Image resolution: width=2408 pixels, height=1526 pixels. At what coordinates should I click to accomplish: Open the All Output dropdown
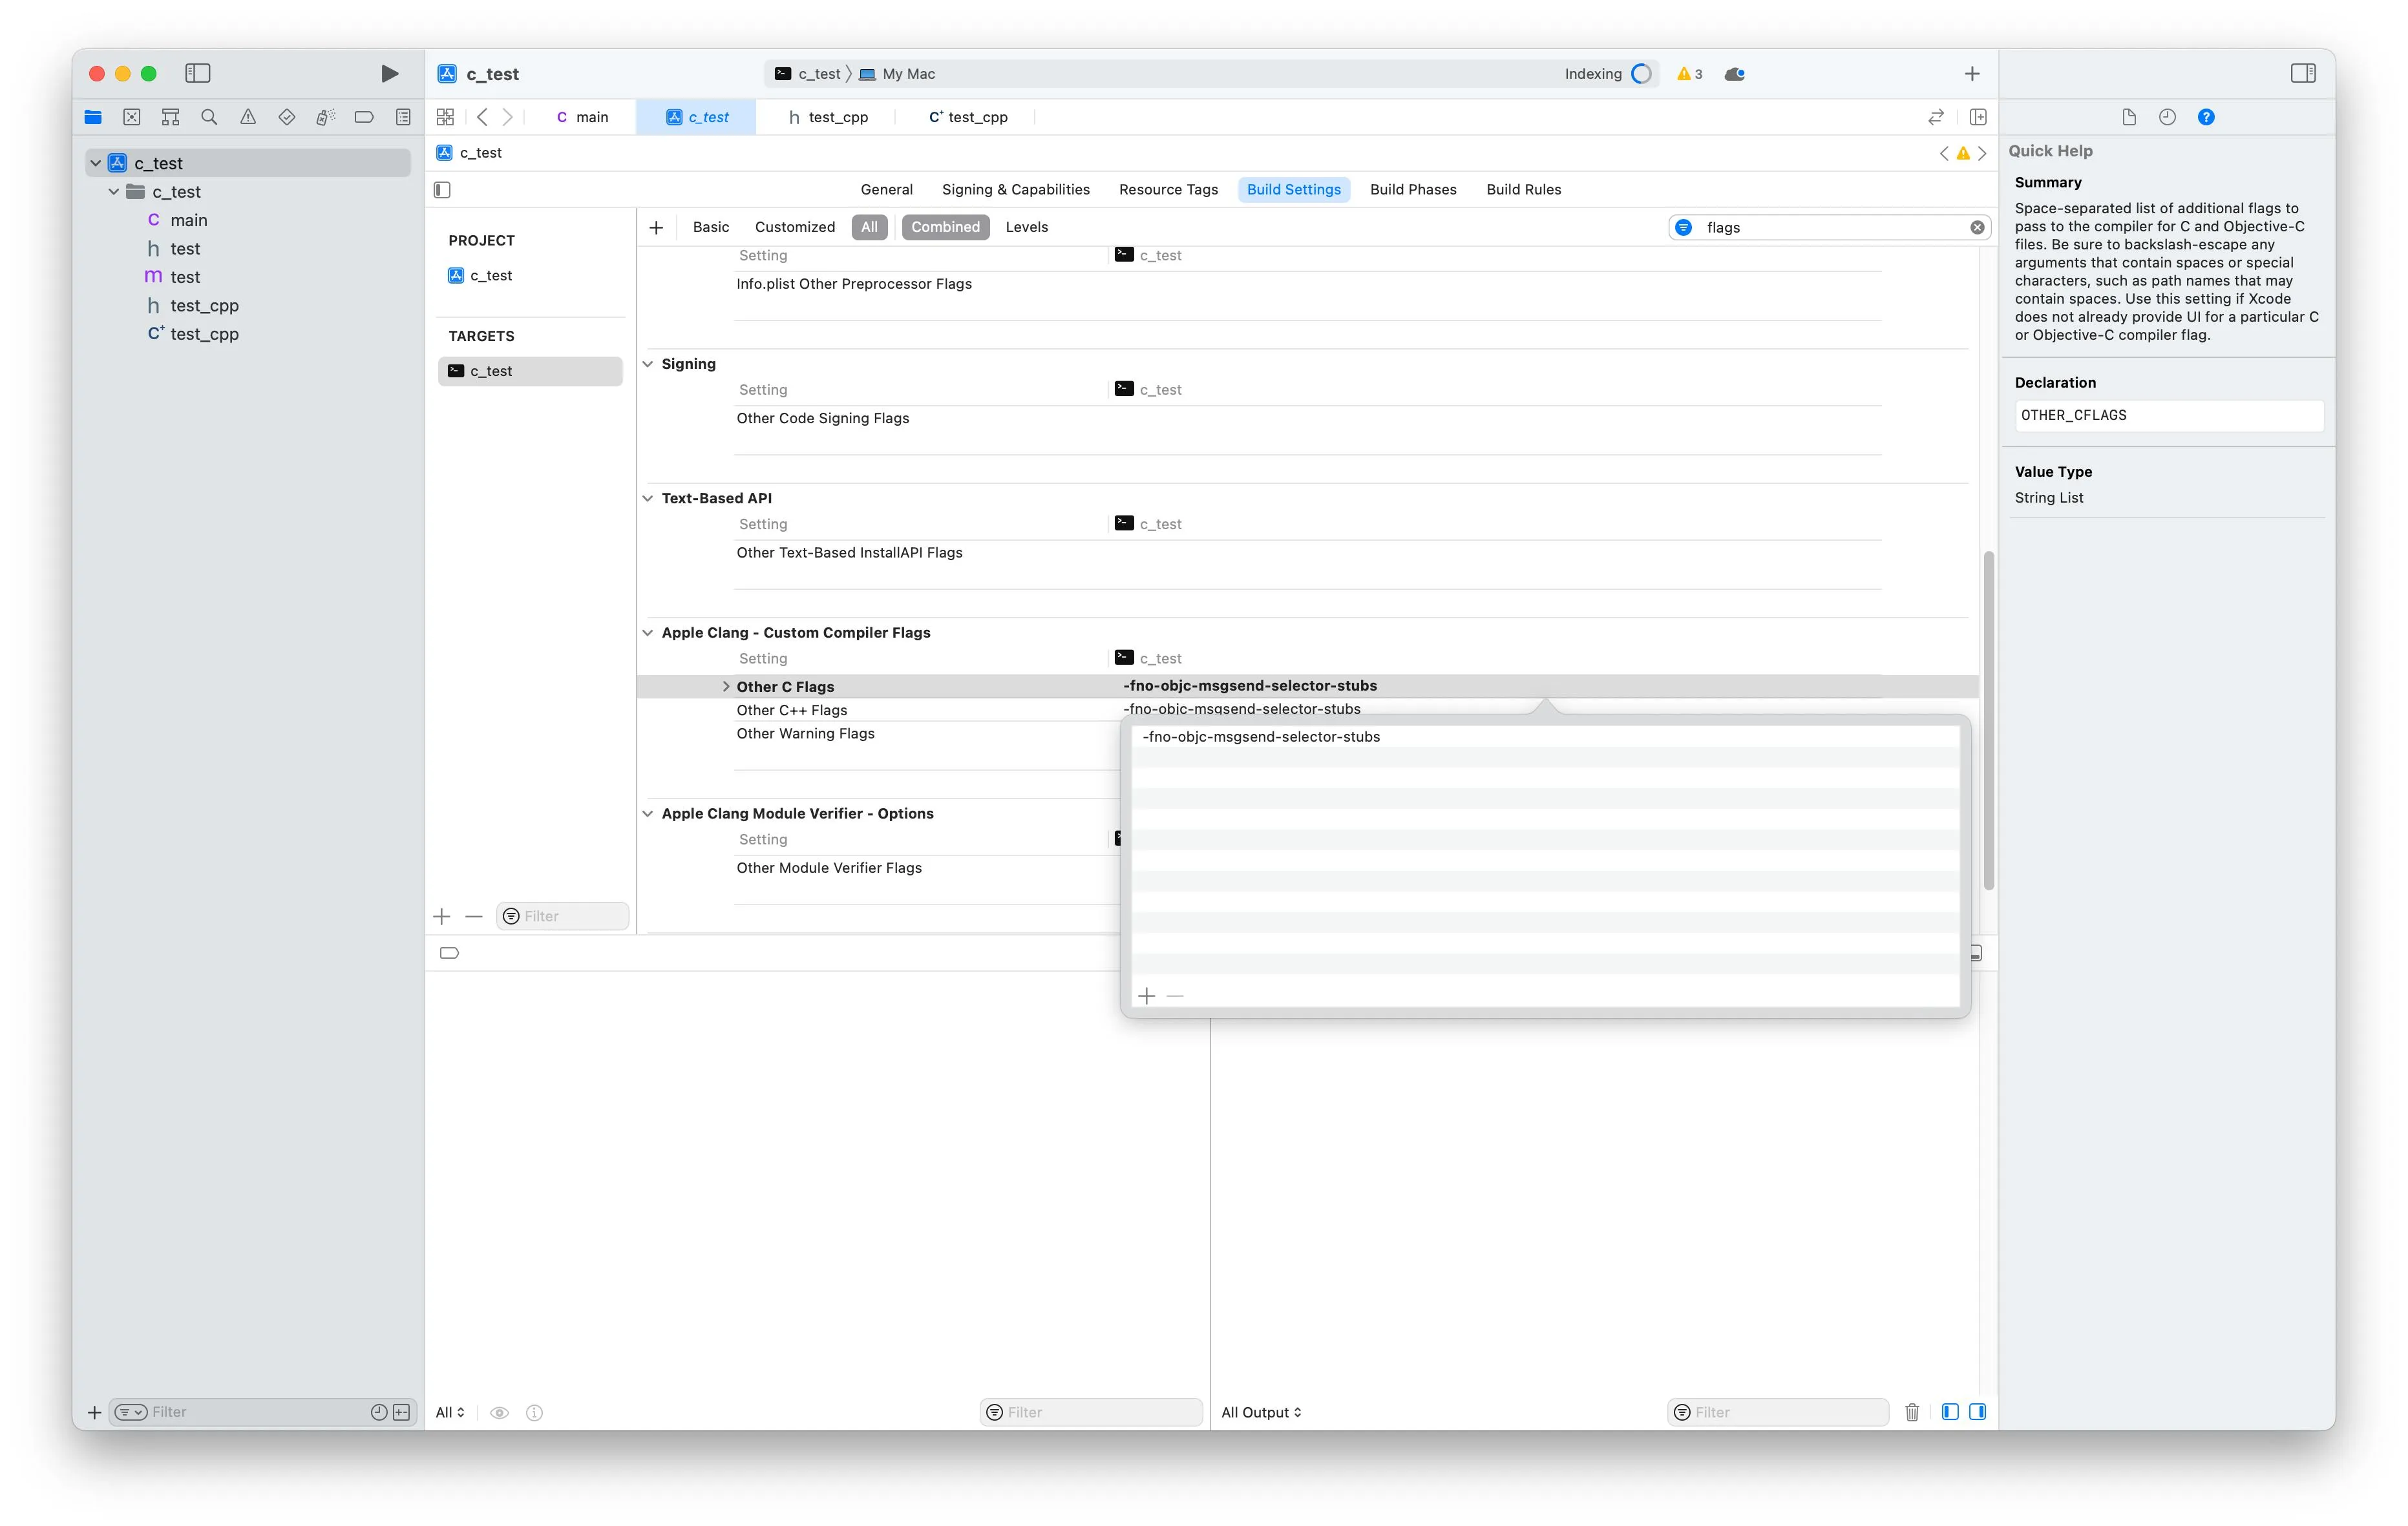(x=1261, y=1412)
